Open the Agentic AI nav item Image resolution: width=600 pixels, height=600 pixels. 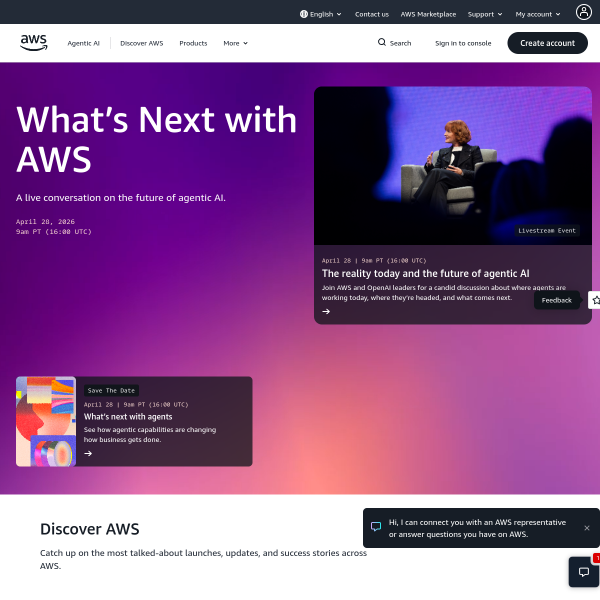[83, 43]
